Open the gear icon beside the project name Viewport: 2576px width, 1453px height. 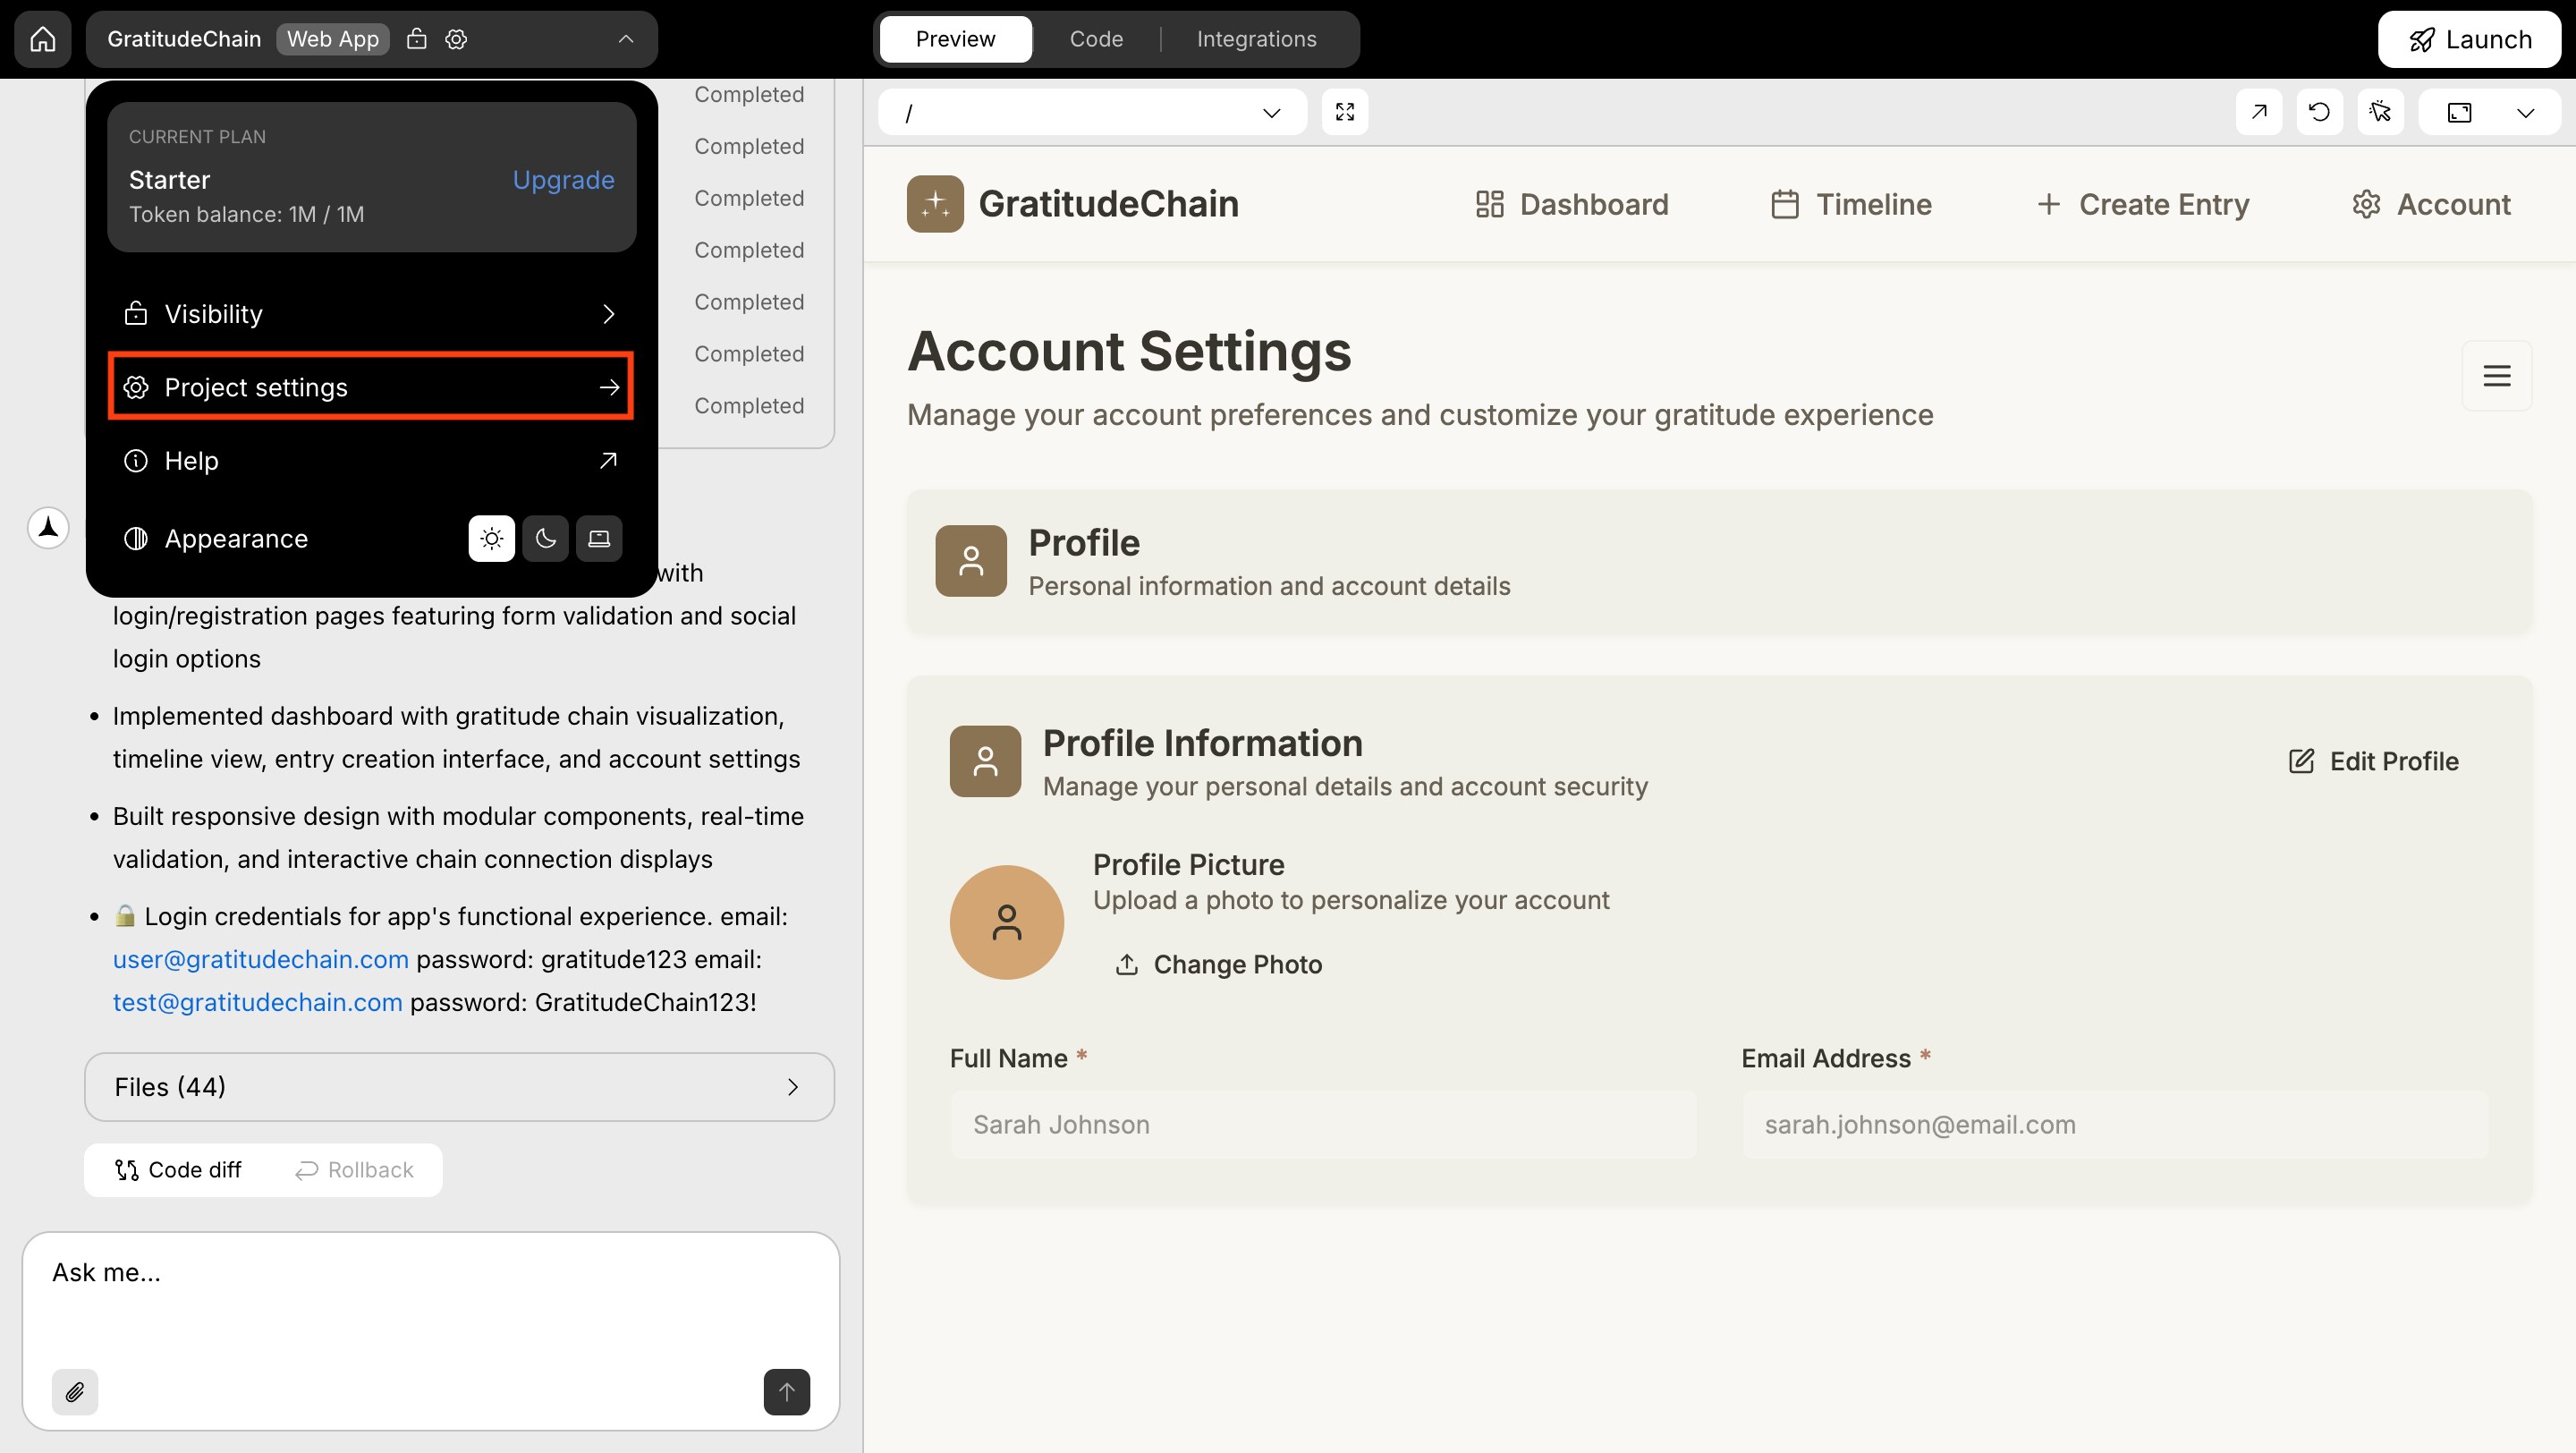click(456, 39)
